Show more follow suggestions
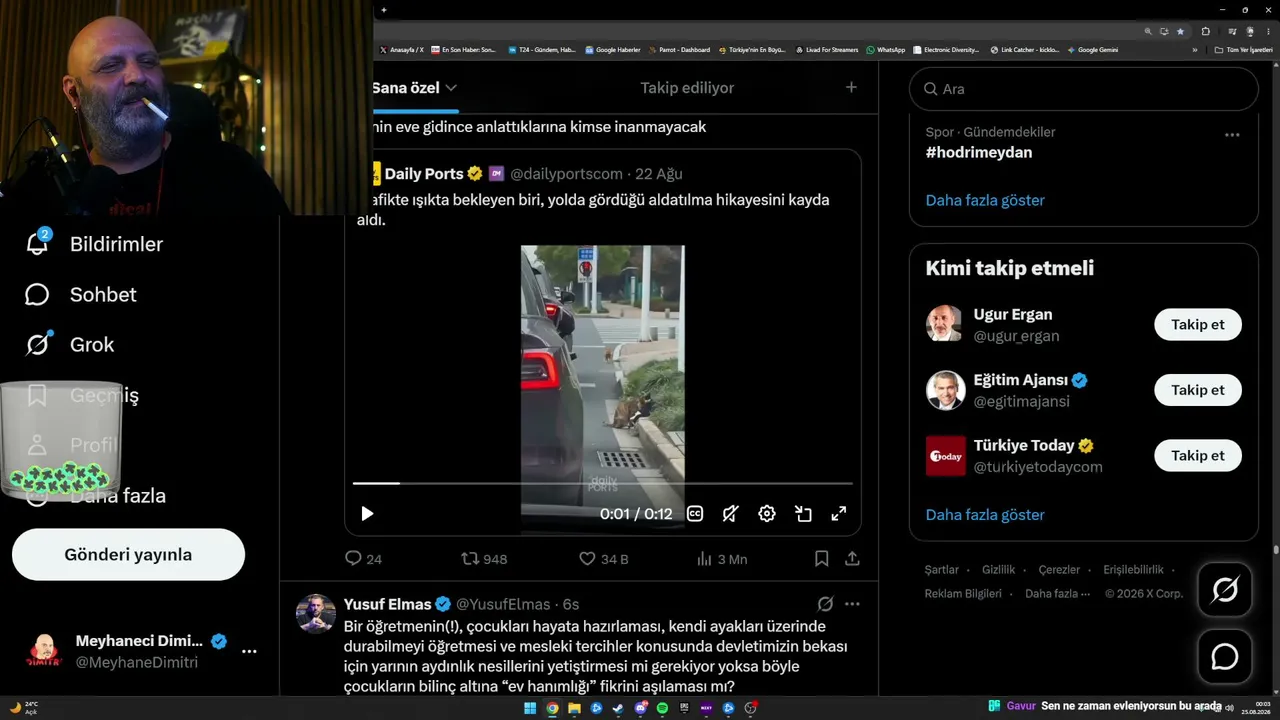Screen dimensions: 1280x720 (985, 515)
